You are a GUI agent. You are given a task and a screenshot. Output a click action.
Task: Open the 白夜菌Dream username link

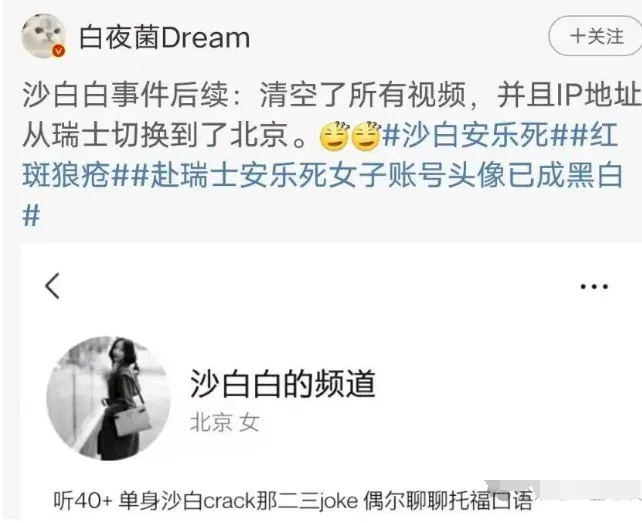pos(164,38)
